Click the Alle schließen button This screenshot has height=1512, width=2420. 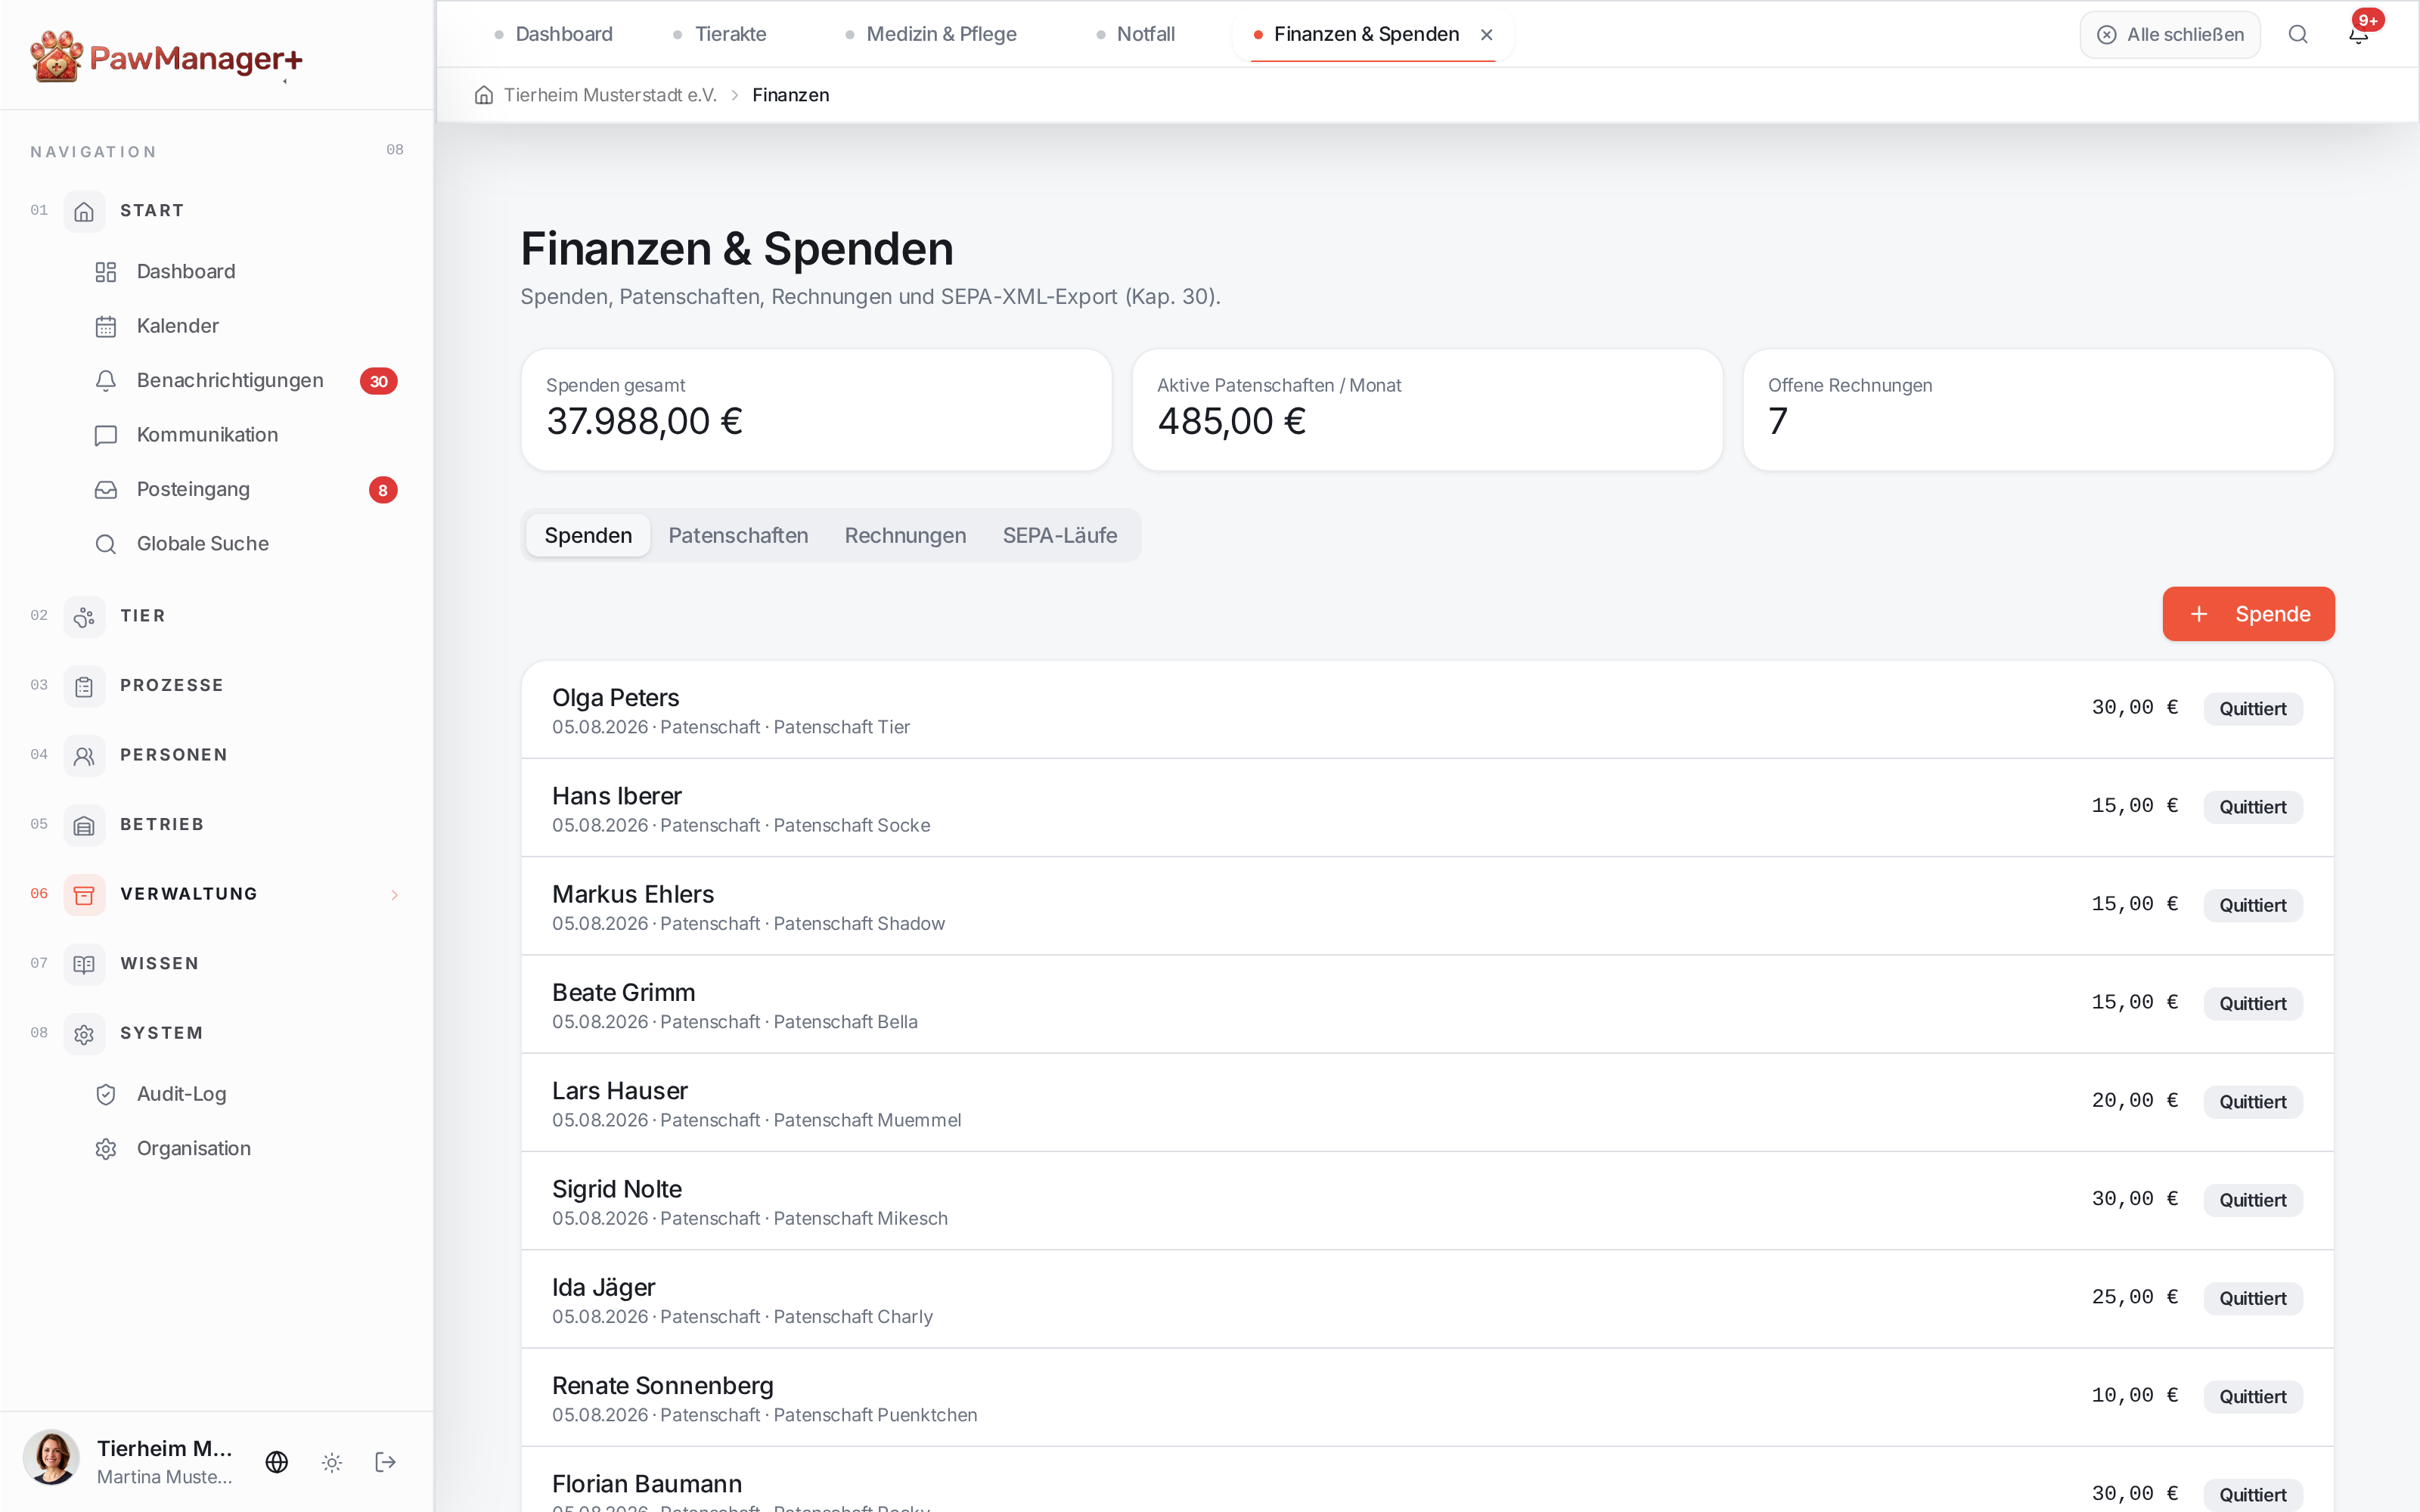click(x=2170, y=35)
